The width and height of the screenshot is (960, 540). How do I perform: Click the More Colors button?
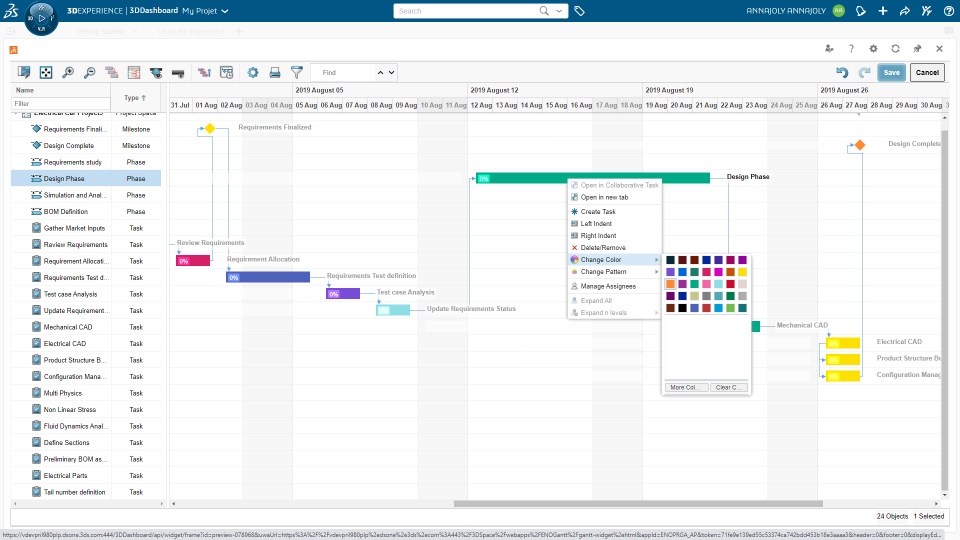(686, 388)
